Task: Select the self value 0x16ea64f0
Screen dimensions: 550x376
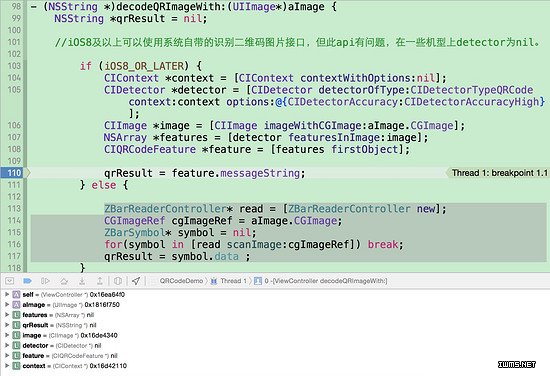Action: coord(107,294)
